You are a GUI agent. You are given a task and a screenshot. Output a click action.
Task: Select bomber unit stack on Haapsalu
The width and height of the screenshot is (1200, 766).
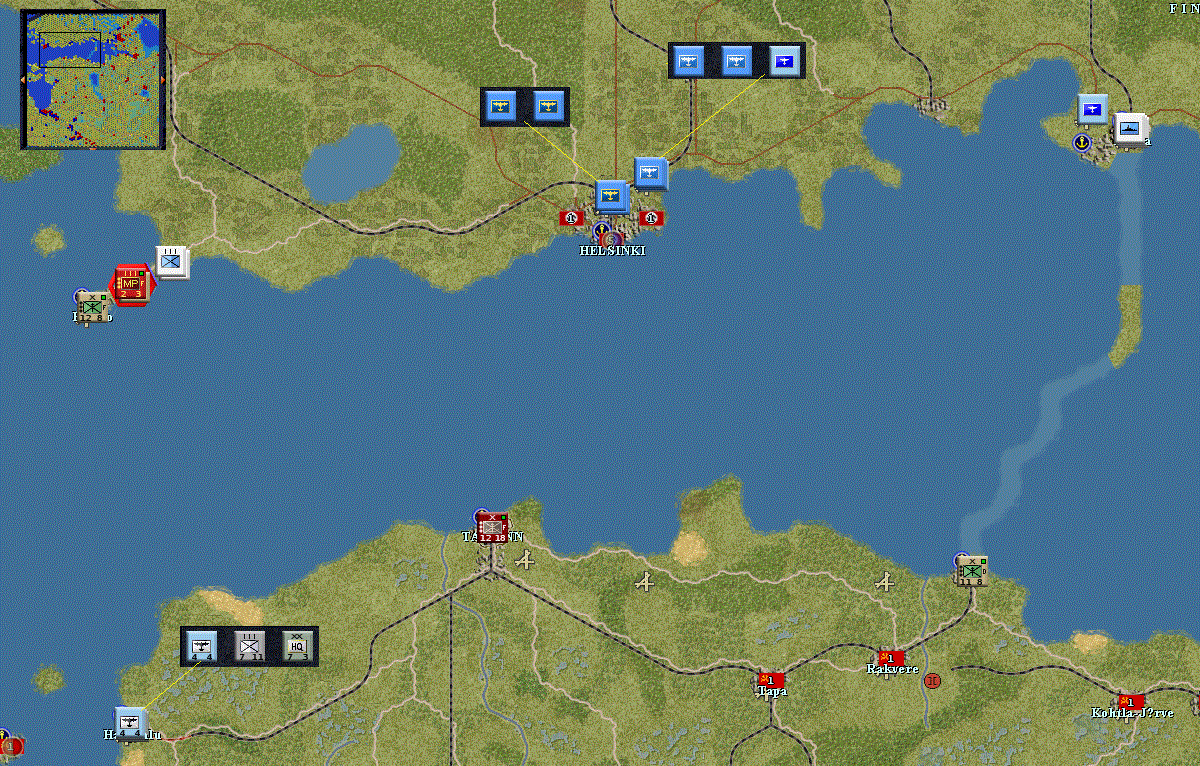pyautogui.click(x=131, y=722)
